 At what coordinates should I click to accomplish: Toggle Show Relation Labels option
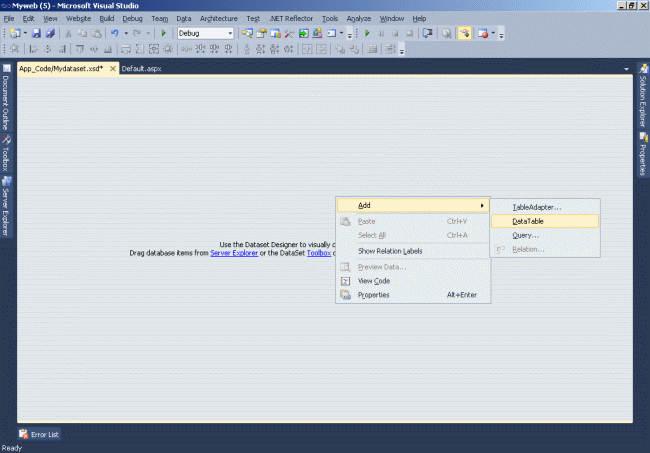point(390,251)
